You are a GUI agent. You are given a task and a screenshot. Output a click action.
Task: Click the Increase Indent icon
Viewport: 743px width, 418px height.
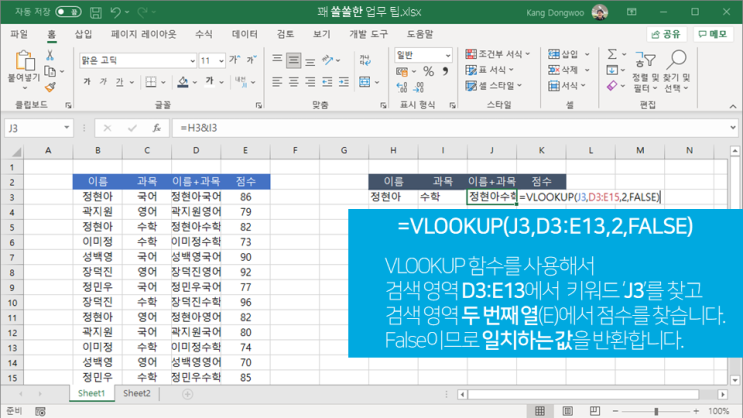click(x=344, y=82)
